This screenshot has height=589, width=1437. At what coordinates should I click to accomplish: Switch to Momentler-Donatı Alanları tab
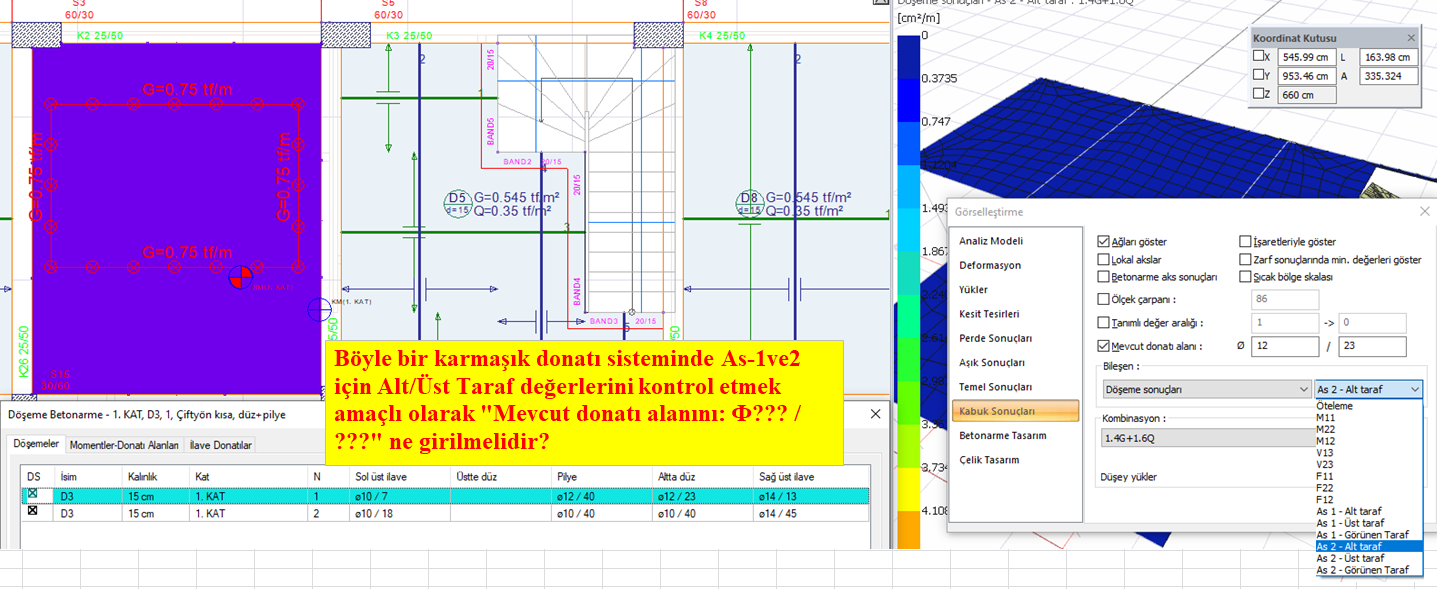click(124, 445)
